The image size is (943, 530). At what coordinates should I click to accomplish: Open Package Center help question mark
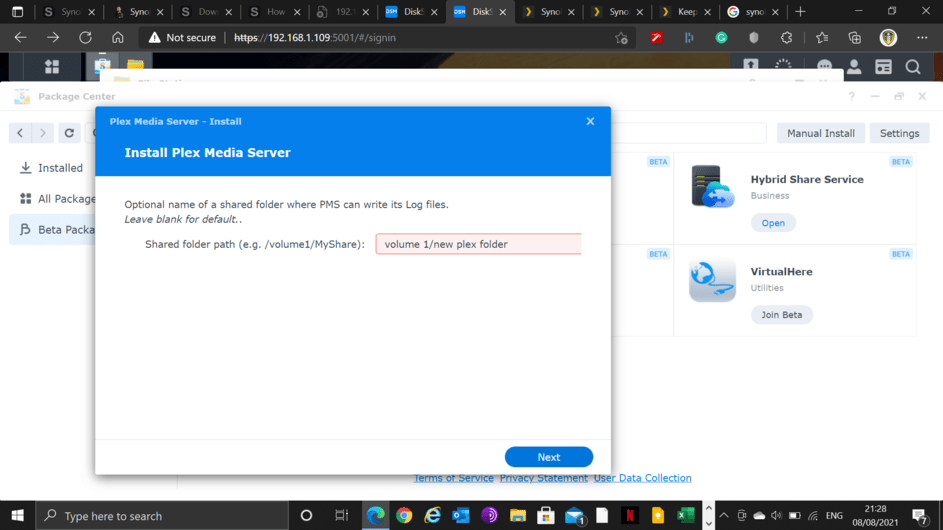(852, 96)
